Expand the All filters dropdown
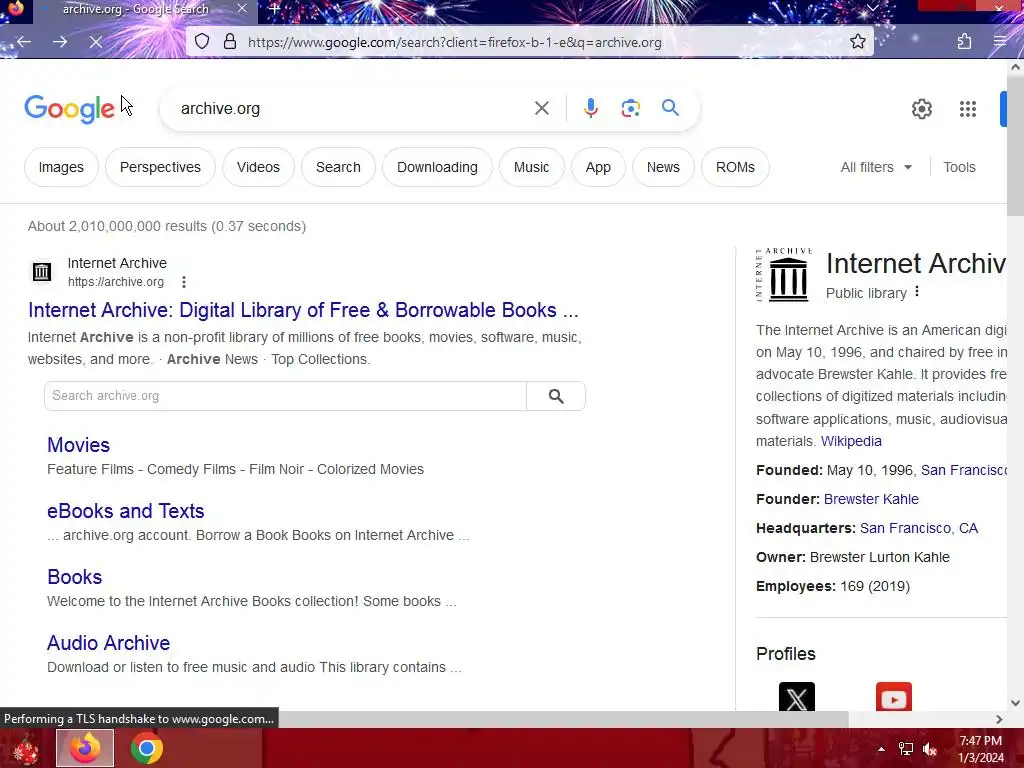 pos(876,167)
